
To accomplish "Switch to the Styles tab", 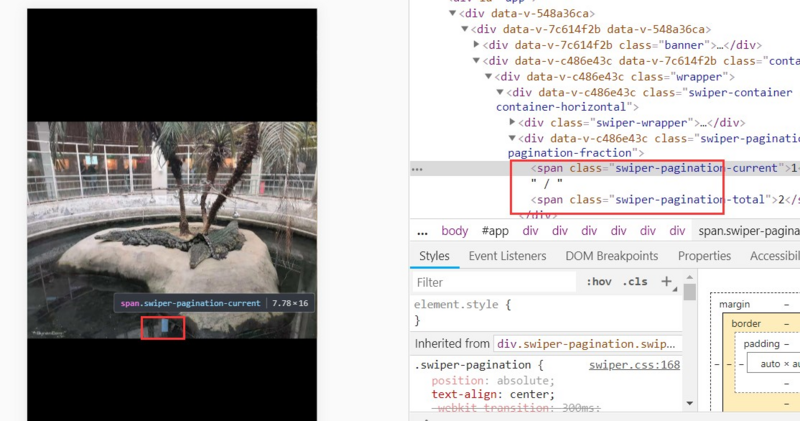I will 434,256.
